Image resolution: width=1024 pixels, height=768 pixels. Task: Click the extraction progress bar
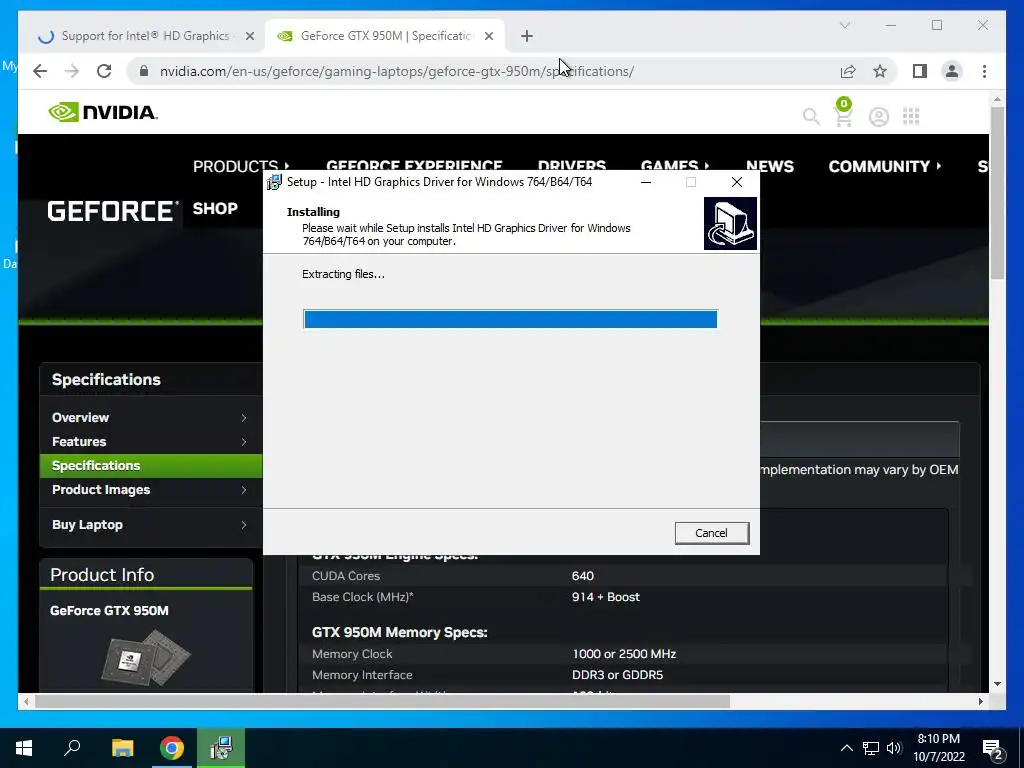pyautogui.click(x=511, y=319)
